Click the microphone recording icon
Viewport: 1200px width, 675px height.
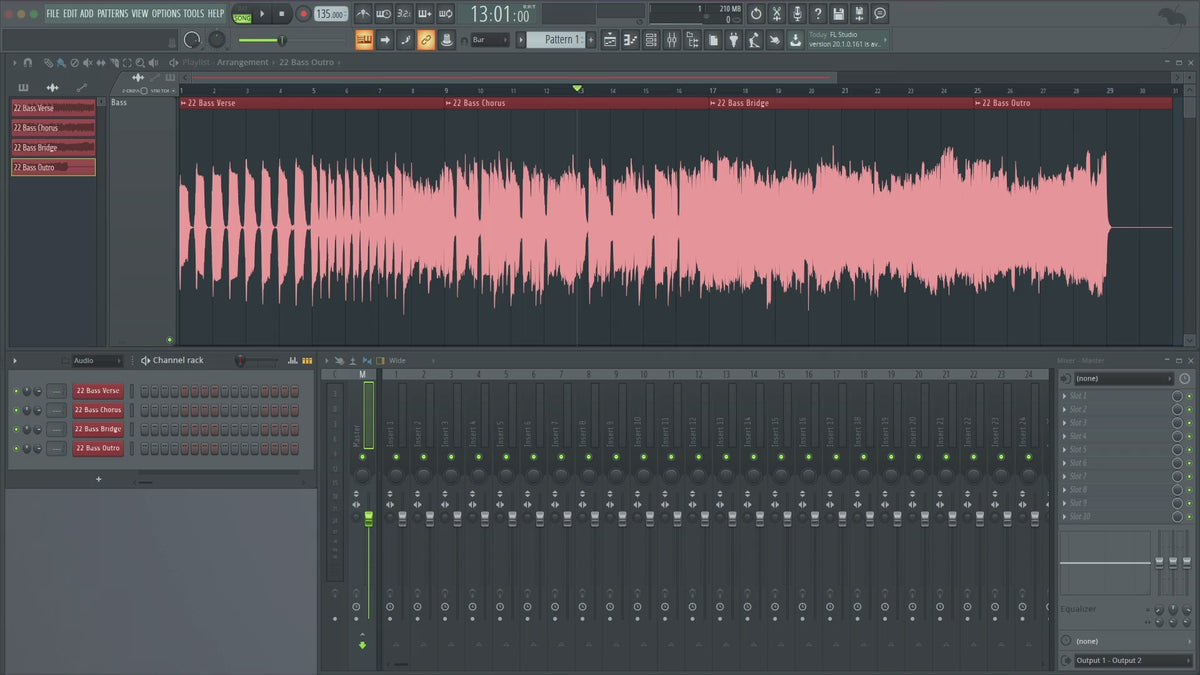(x=797, y=14)
